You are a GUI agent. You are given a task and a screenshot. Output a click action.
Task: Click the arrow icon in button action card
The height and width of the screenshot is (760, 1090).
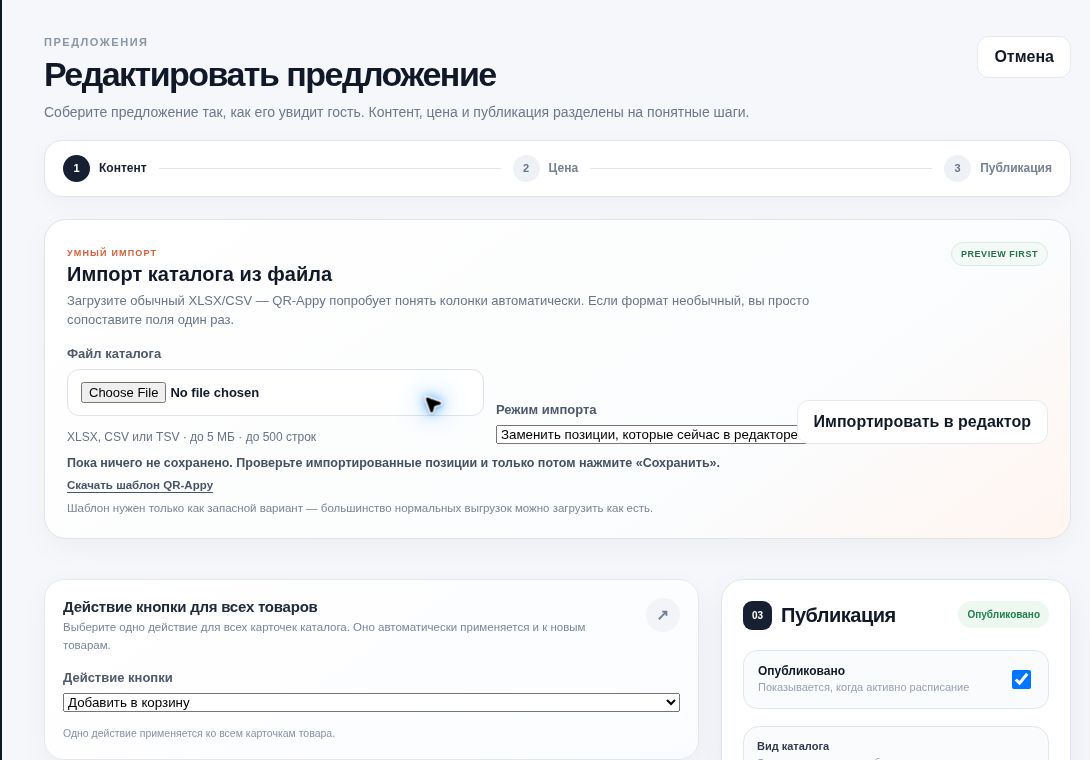click(x=662, y=615)
